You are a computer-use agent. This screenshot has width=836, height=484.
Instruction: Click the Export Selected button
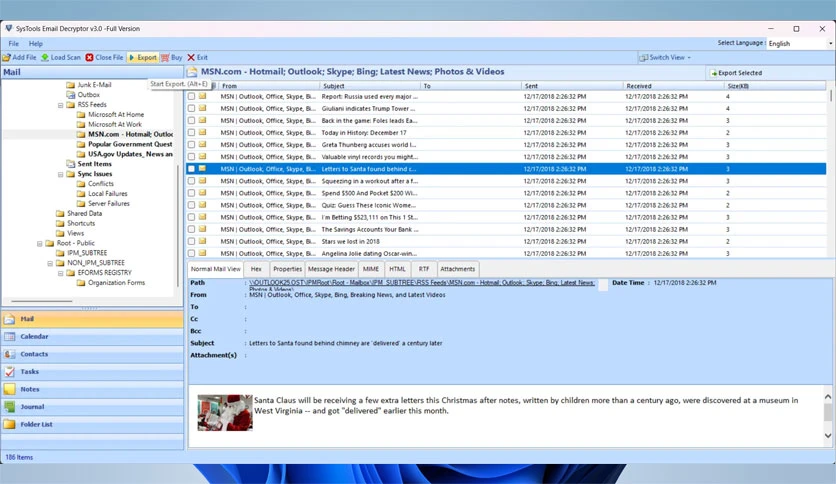click(x=736, y=73)
